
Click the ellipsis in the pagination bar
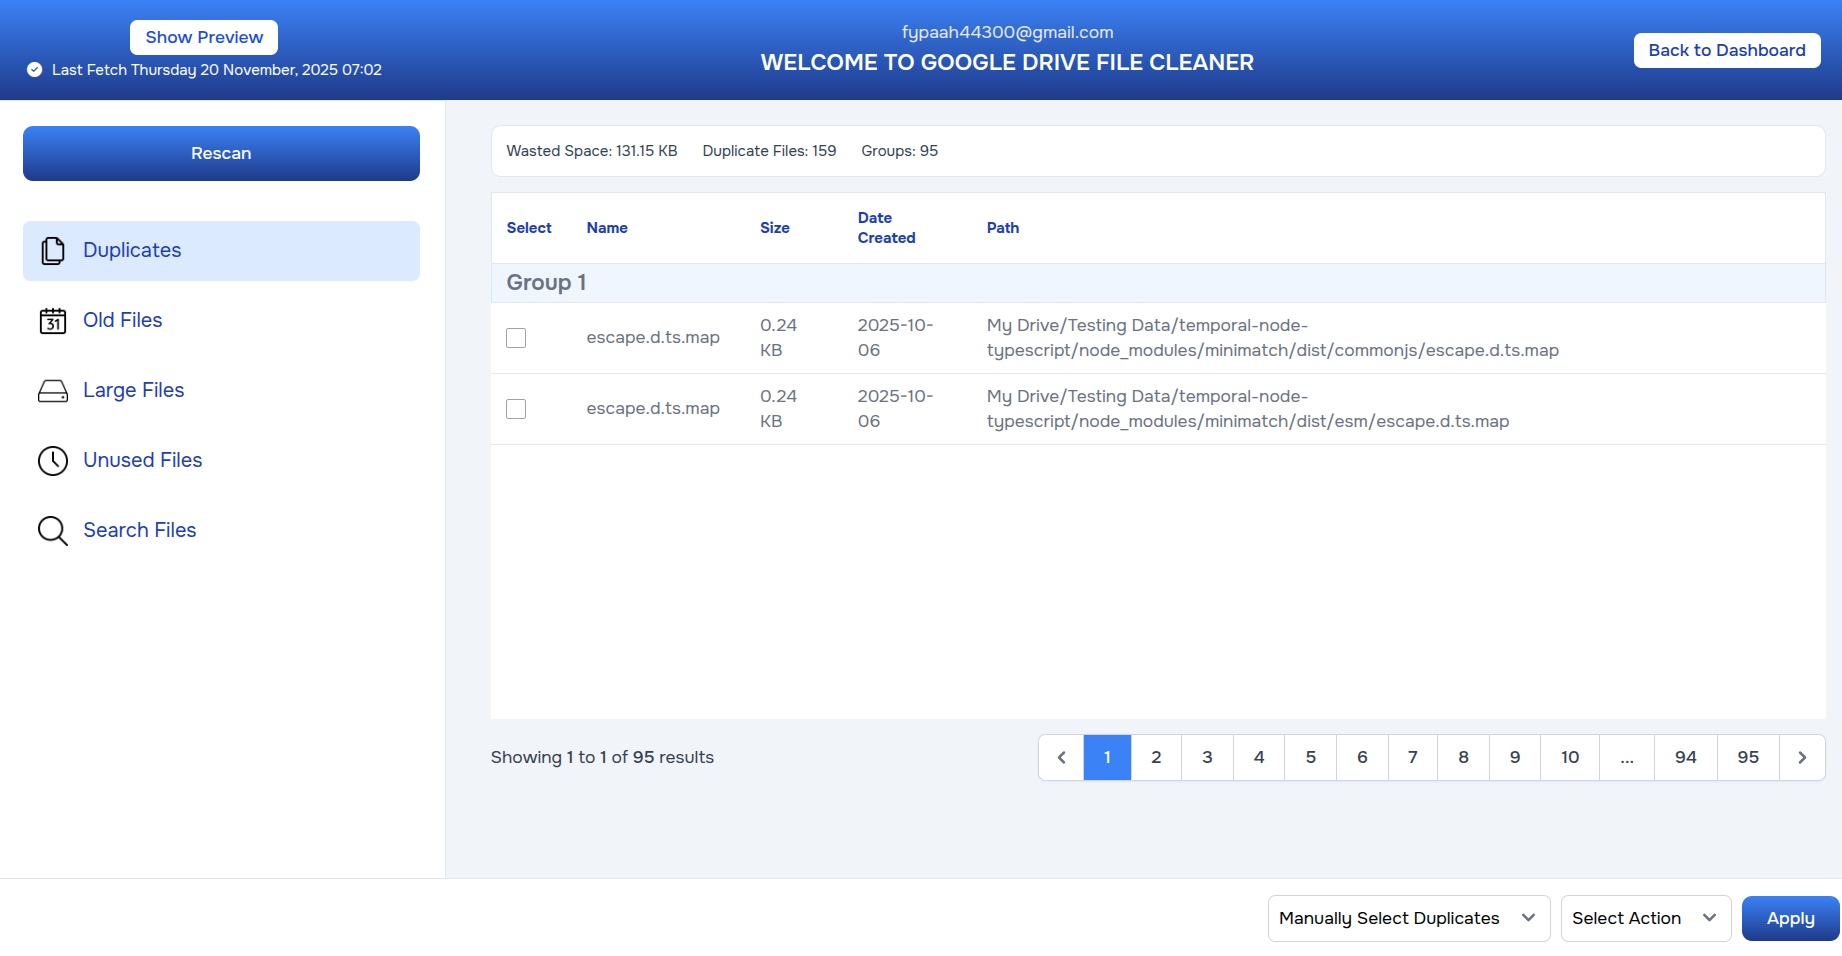coord(1627,757)
